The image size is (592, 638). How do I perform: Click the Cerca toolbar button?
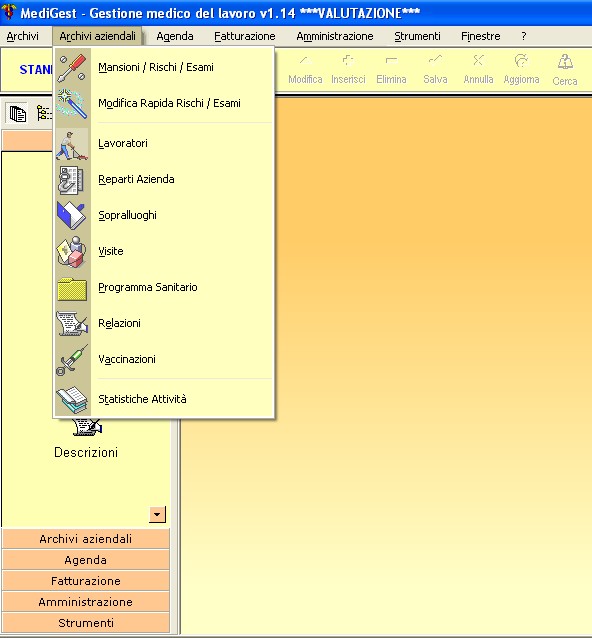click(x=565, y=71)
